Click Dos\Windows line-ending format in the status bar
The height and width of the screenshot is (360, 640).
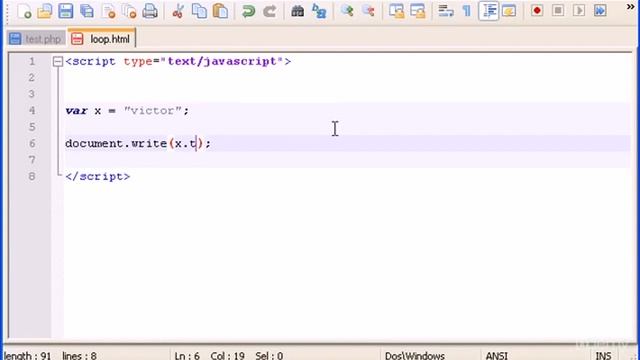click(415, 356)
